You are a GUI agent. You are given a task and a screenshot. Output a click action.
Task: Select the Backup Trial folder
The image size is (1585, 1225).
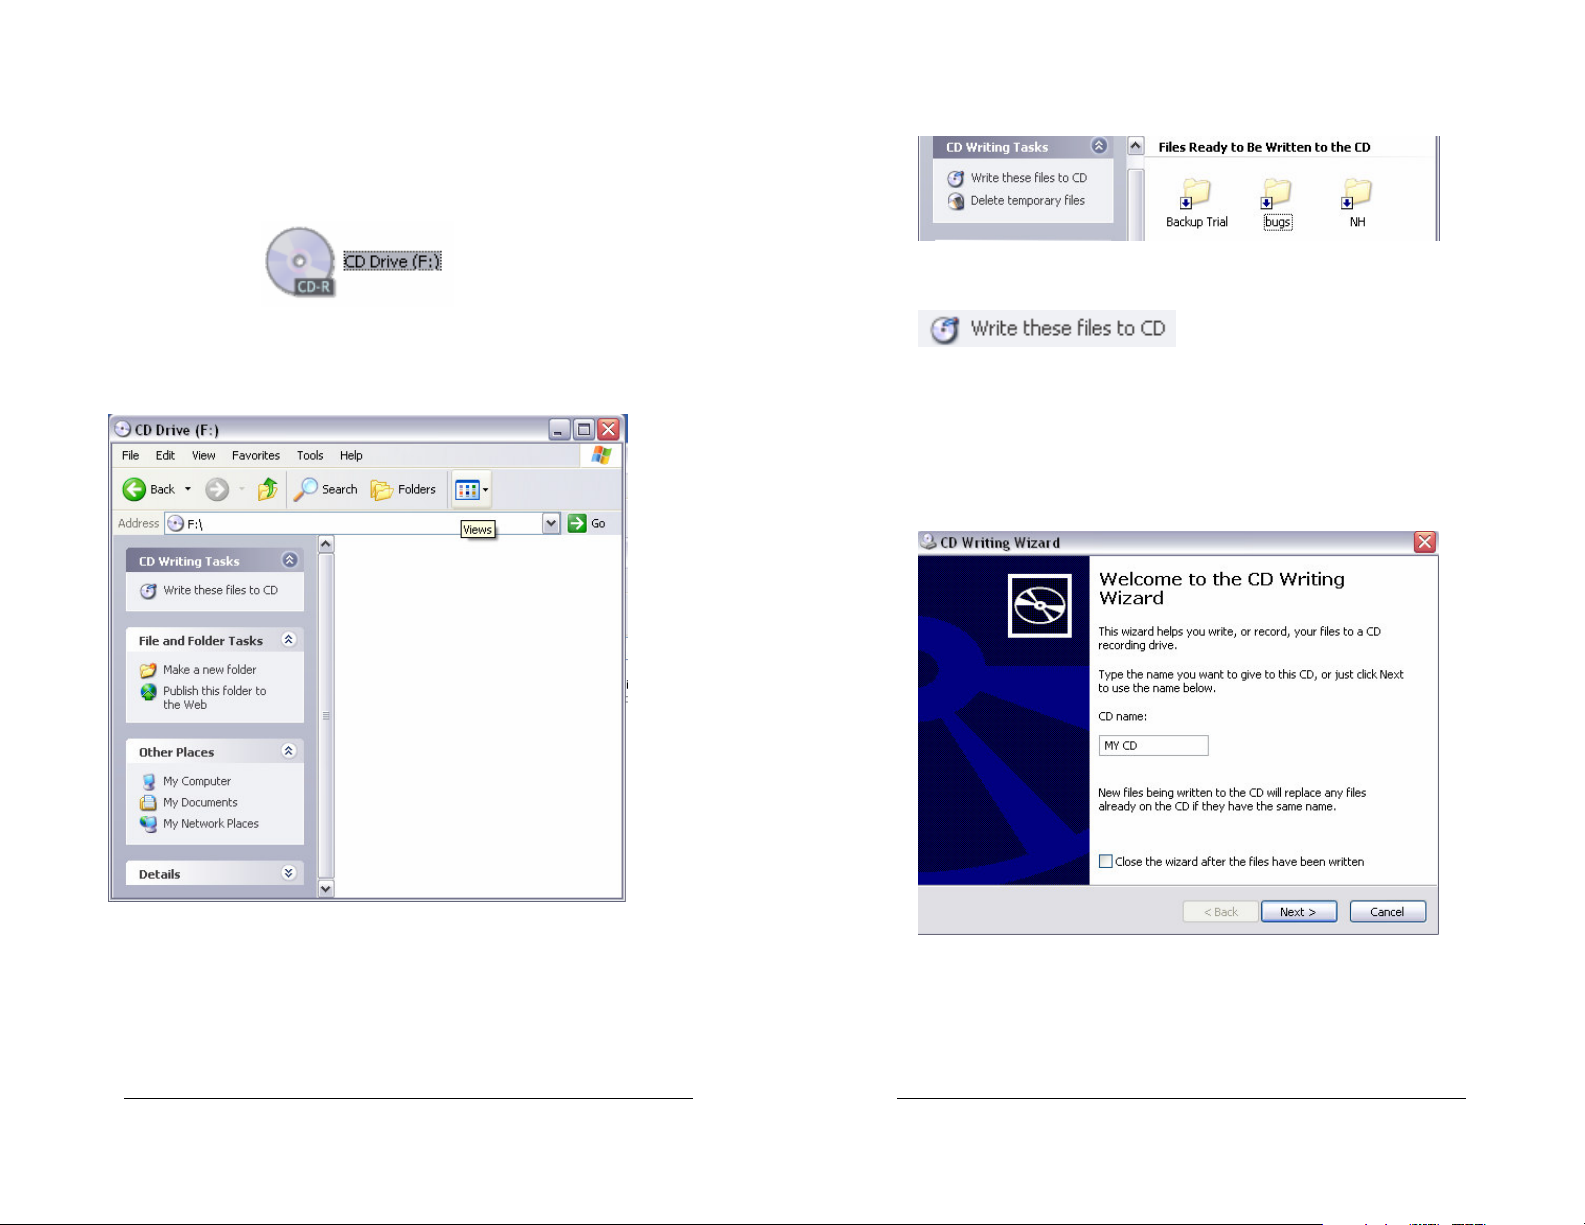click(x=1196, y=203)
